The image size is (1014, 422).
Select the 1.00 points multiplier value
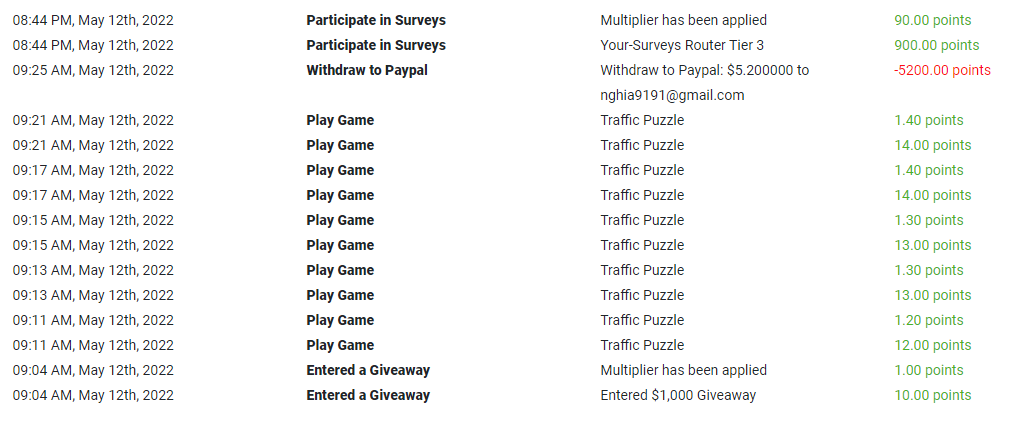[929, 370]
